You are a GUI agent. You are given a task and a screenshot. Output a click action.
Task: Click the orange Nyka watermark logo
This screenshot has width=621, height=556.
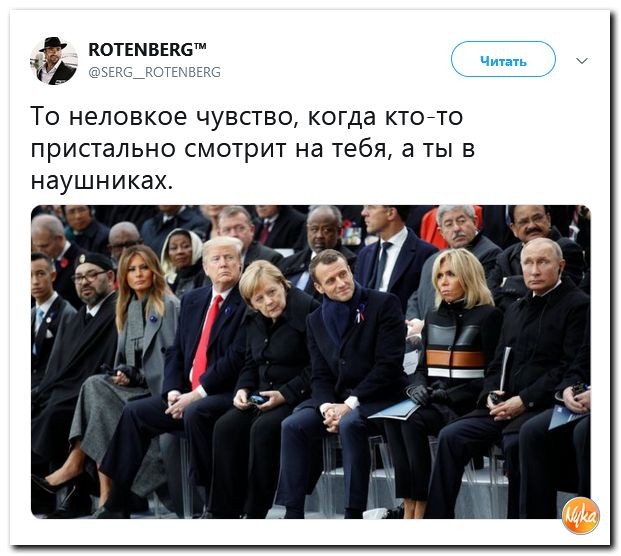click(580, 515)
